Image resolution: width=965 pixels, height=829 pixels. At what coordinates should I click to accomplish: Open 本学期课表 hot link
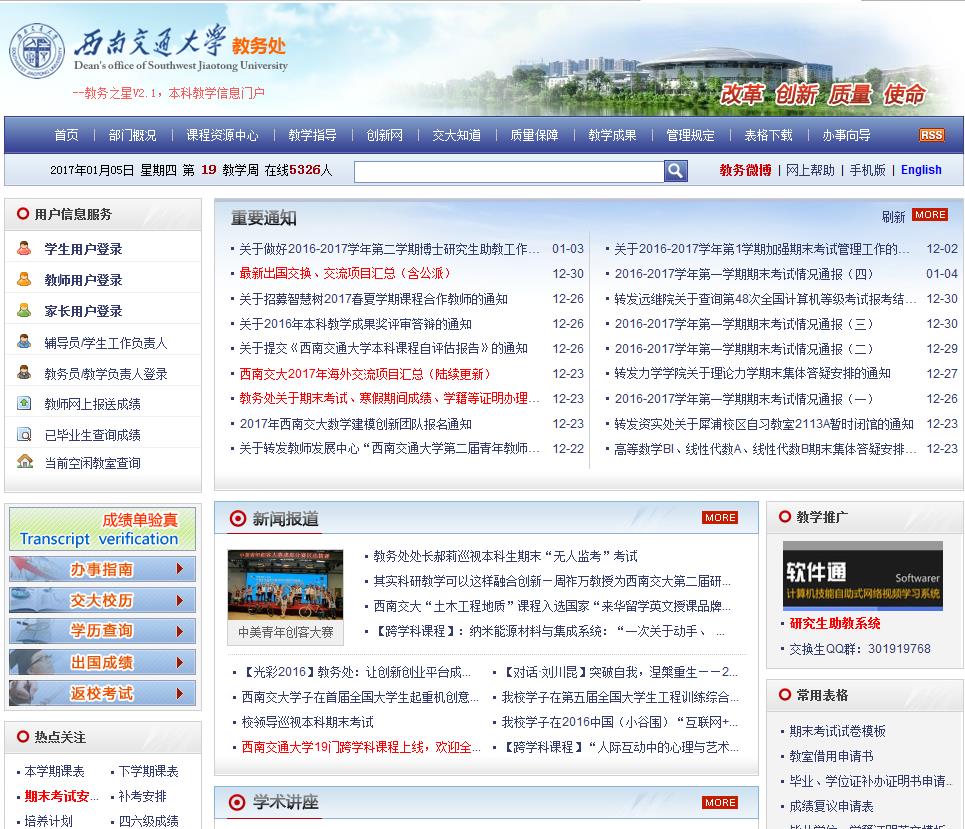tap(54, 771)
